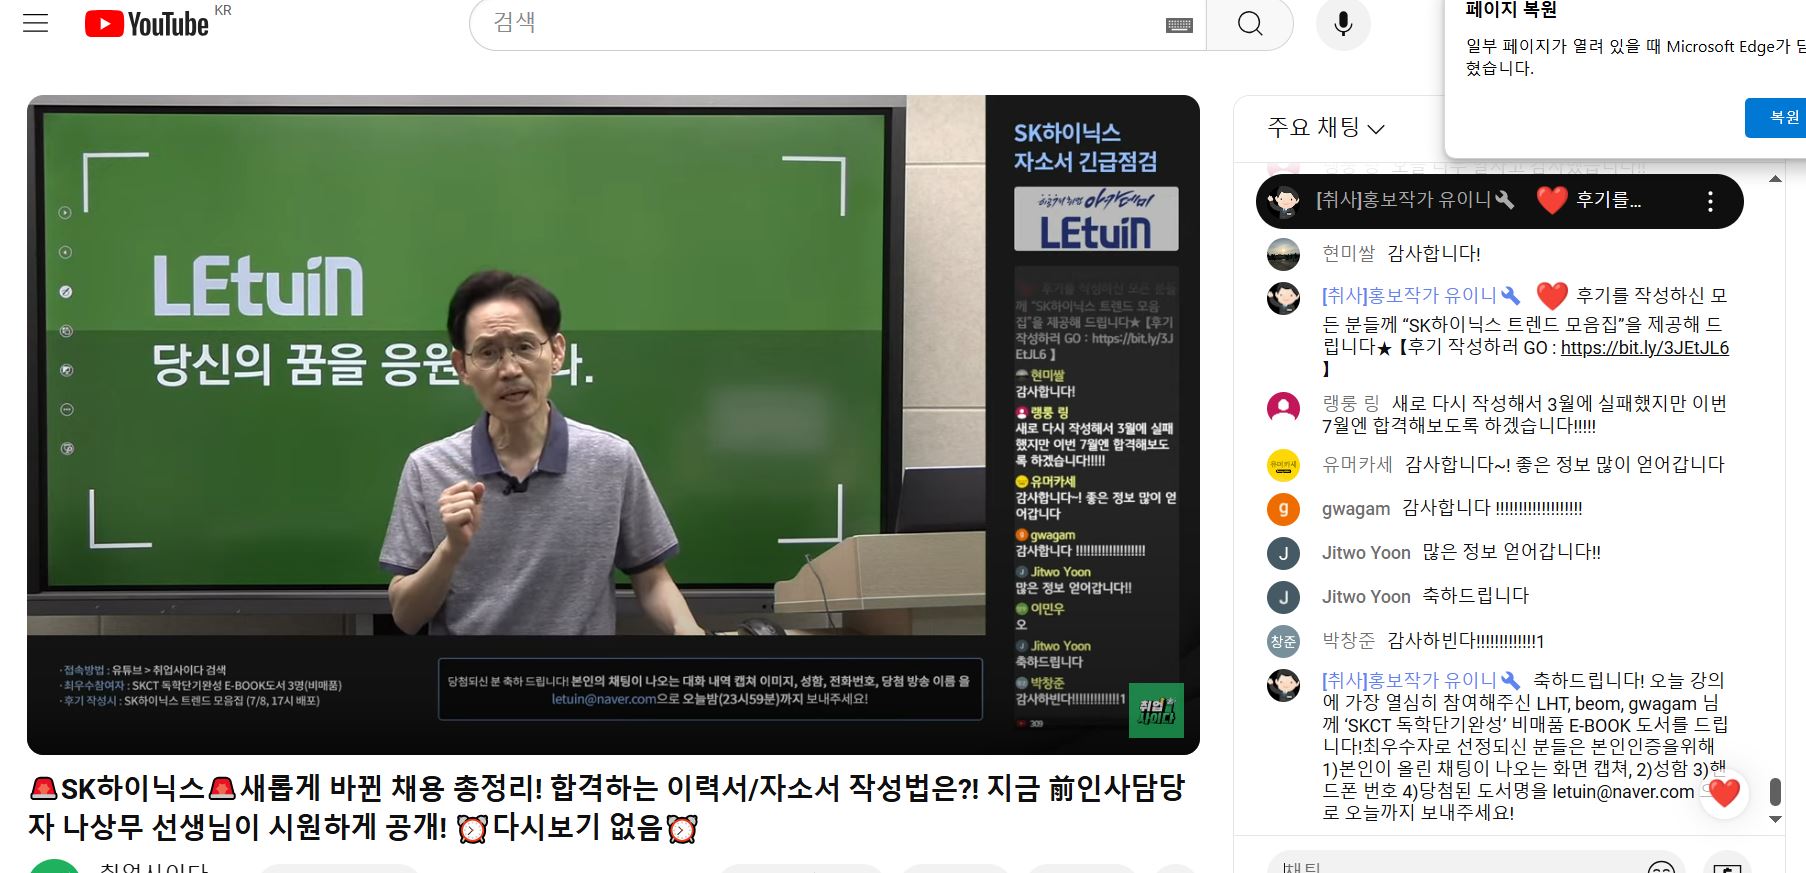Click 현미쌀's profile avatar

(x=1284, y=254)
